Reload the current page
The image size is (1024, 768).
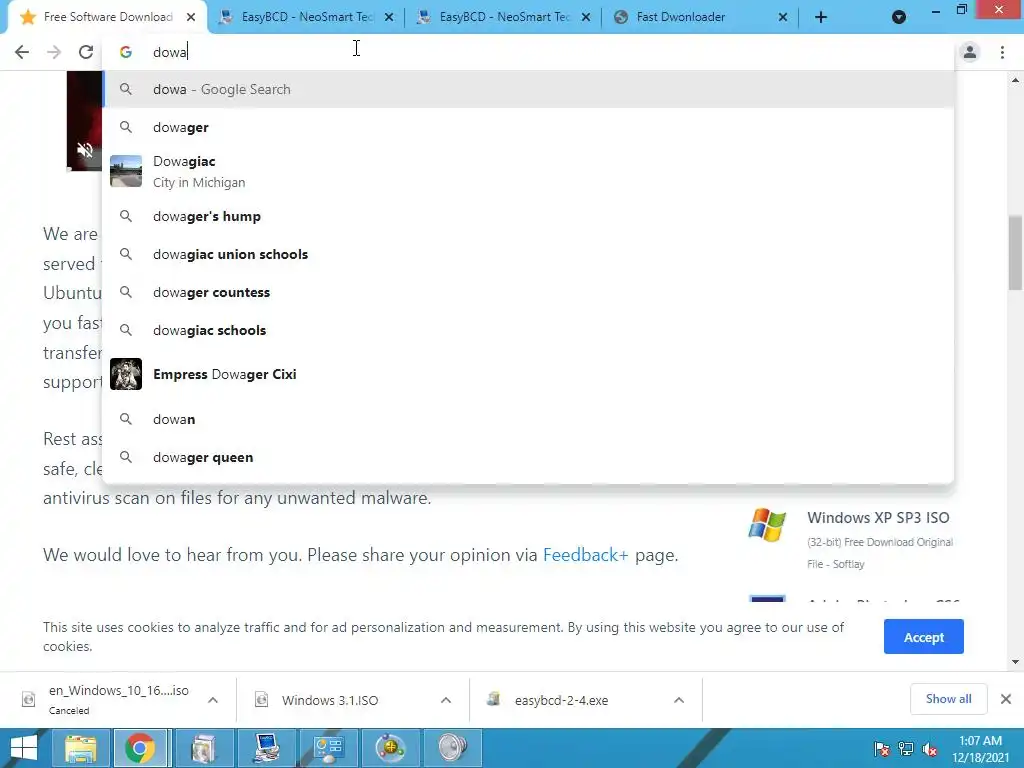tap(86, 52)
